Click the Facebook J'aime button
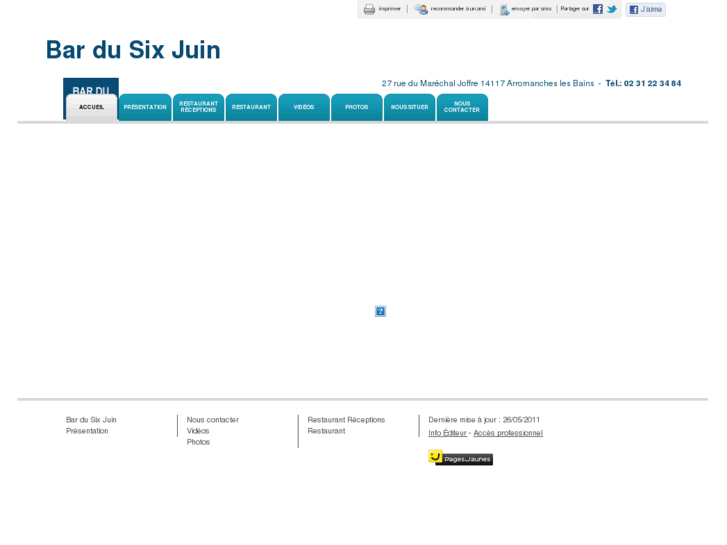The width and height of the screenshot is (727, 545). 645,9
